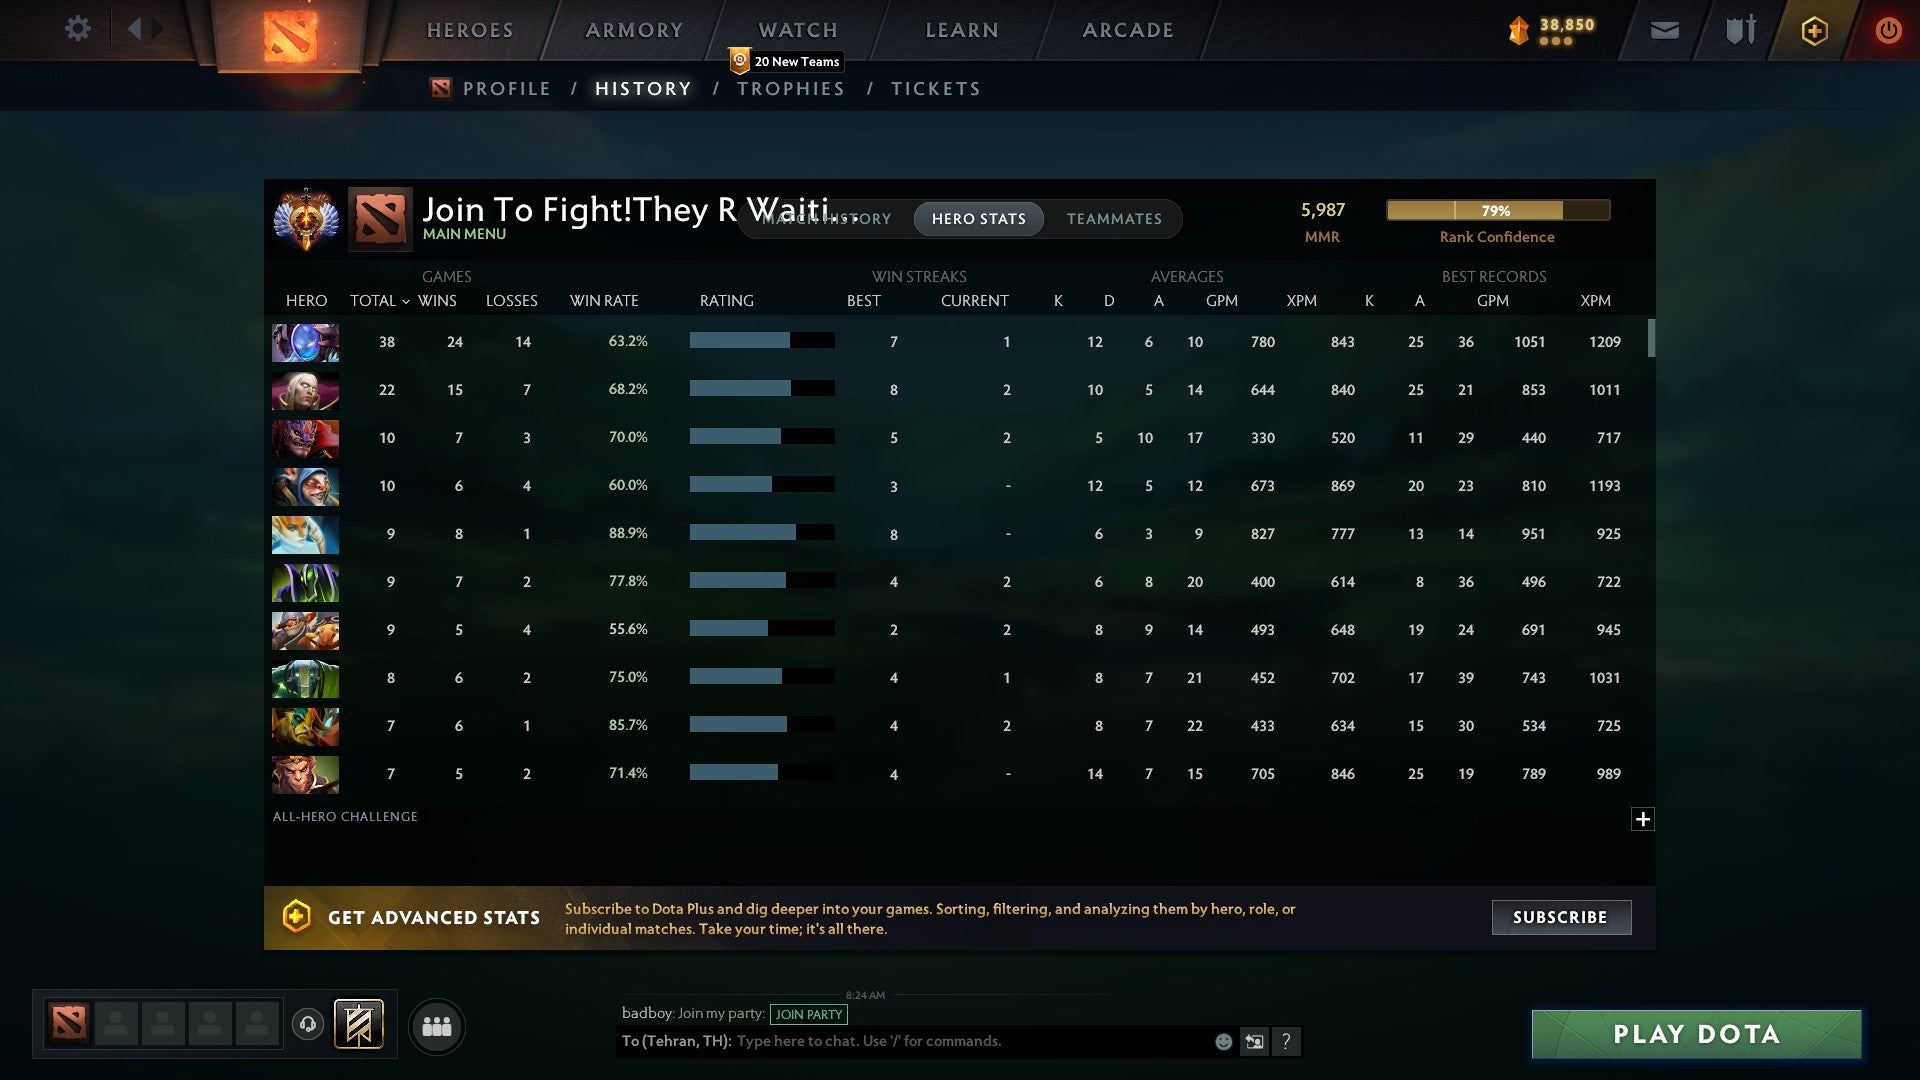Click the power/exit icon top right
Screen dimensions: 1920x1080
pos(1888,30)
